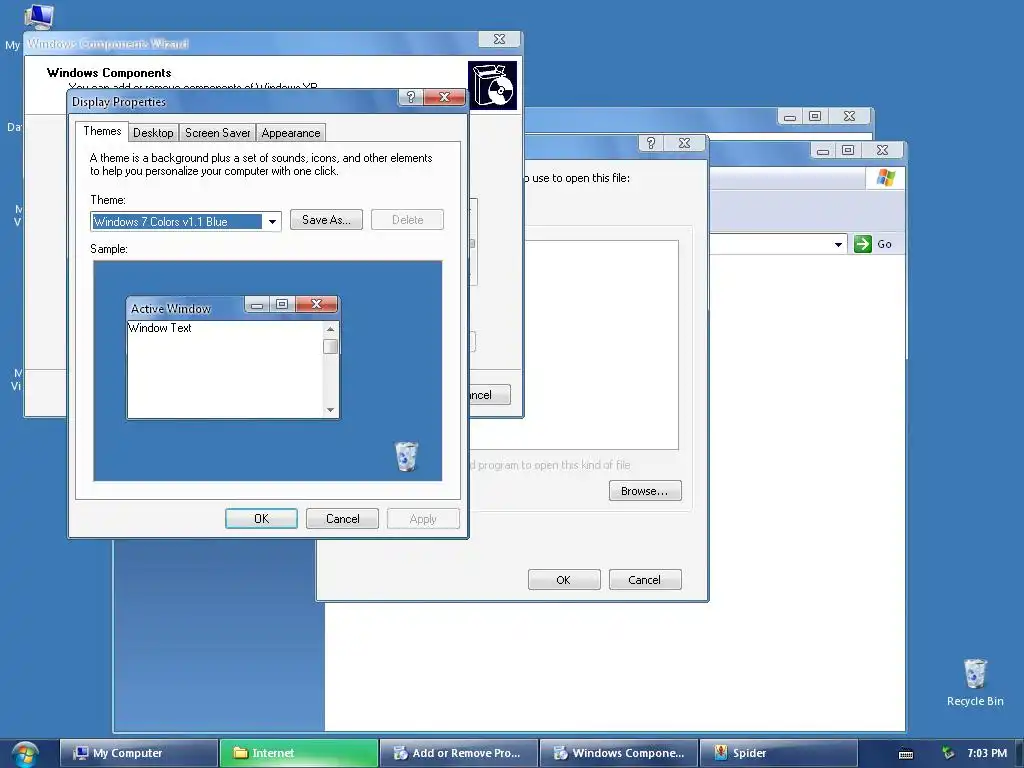This screenshot has width=1024, height=768.
Task: Open the Start menu orb
Action: [x=25, y=754]
